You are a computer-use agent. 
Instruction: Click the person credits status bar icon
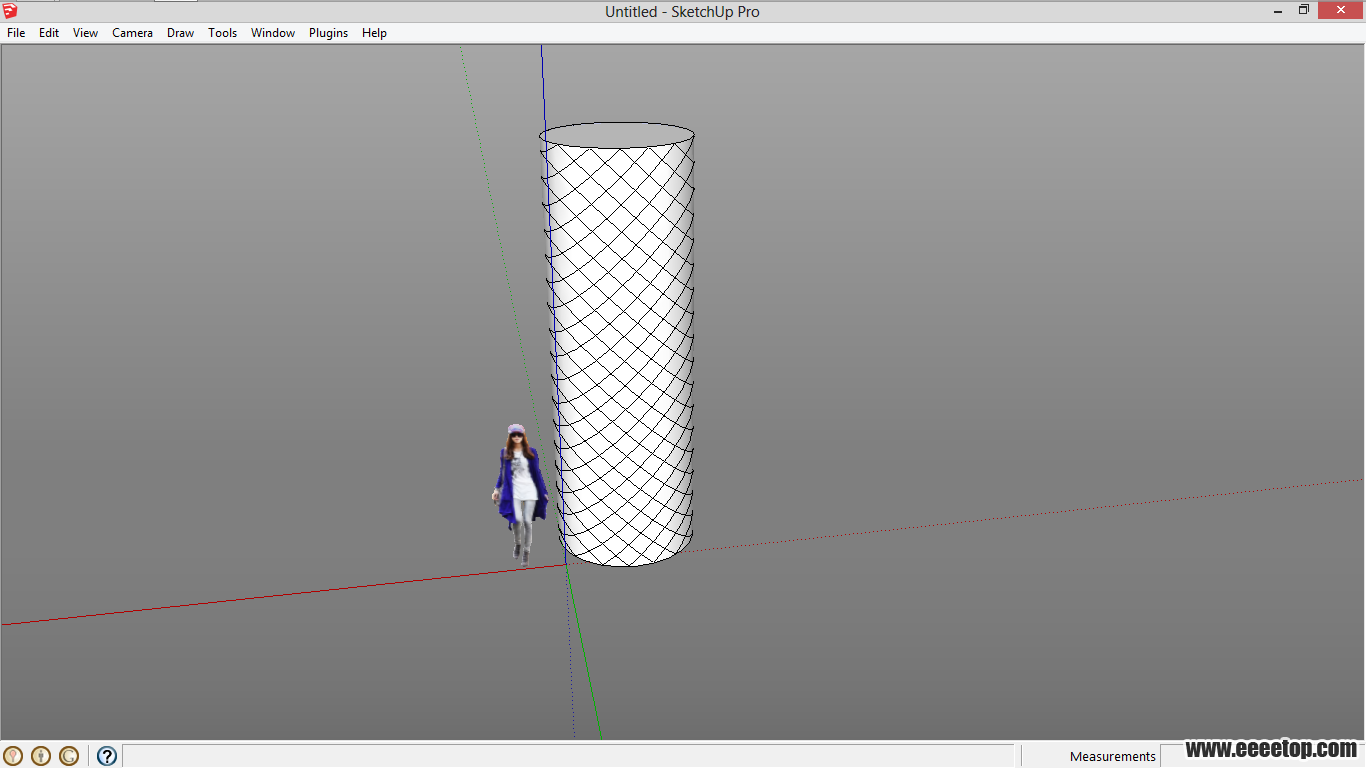(x=41, y=756)
